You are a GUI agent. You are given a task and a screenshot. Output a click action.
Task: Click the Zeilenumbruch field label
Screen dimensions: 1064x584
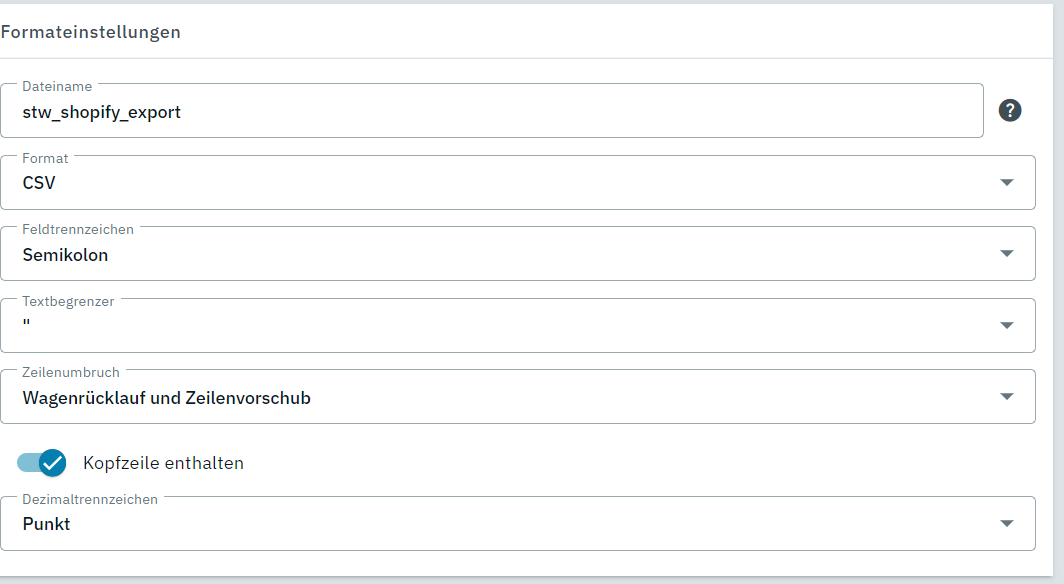coord(71,373)
